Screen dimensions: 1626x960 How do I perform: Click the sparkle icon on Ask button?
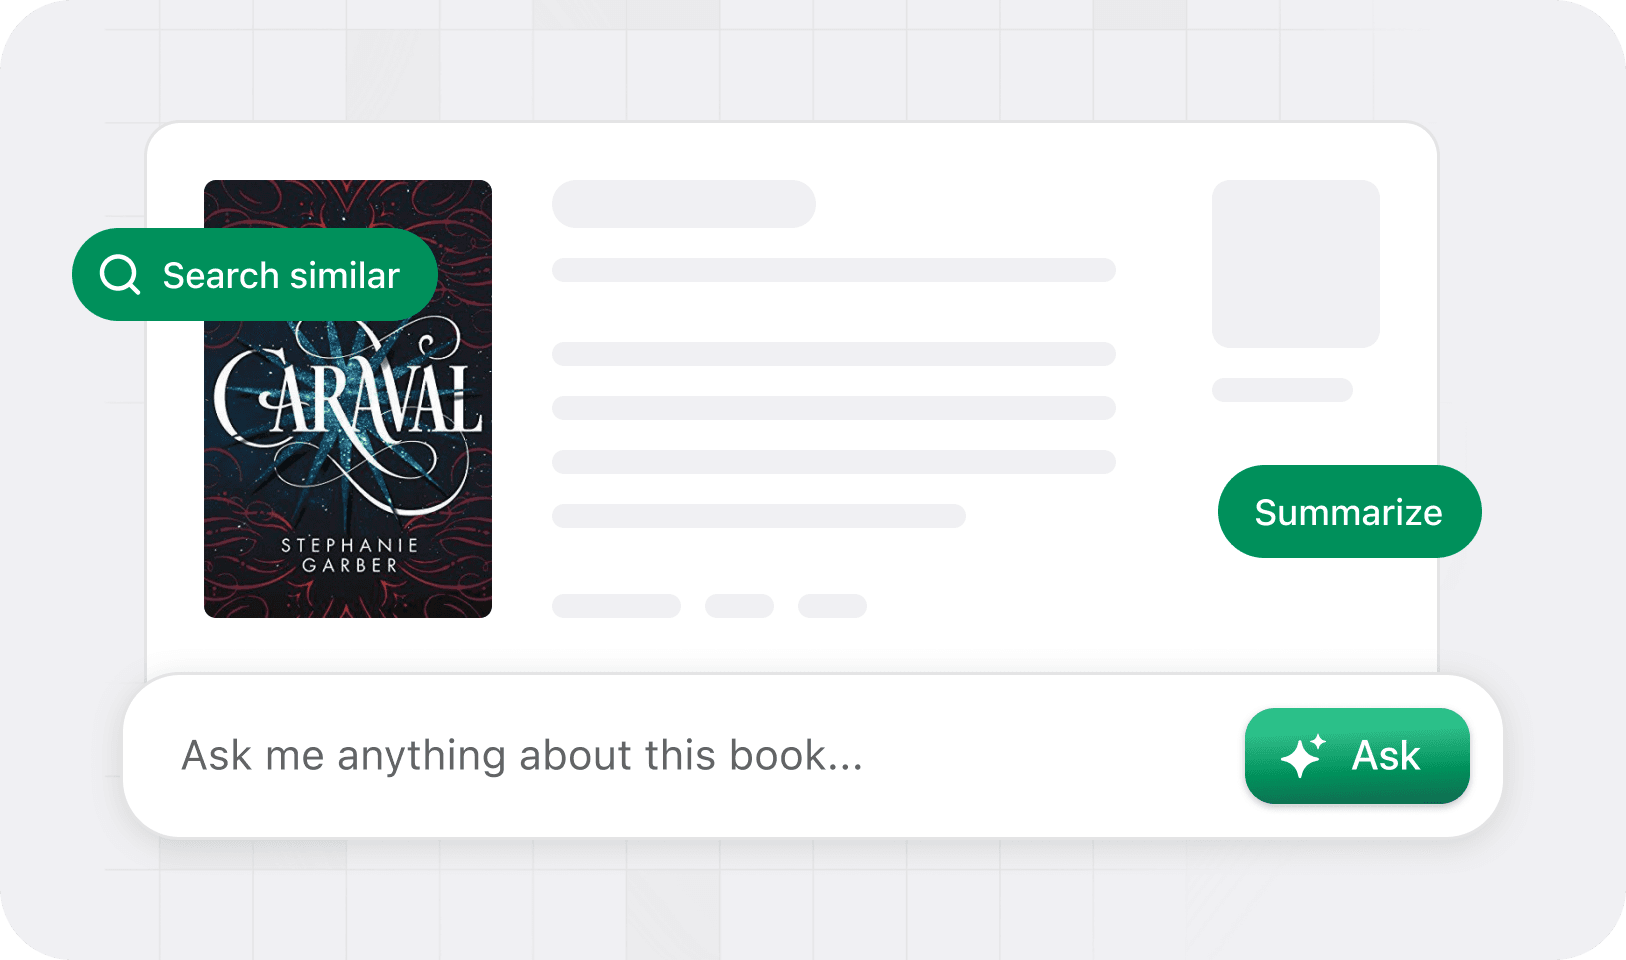1303,756
